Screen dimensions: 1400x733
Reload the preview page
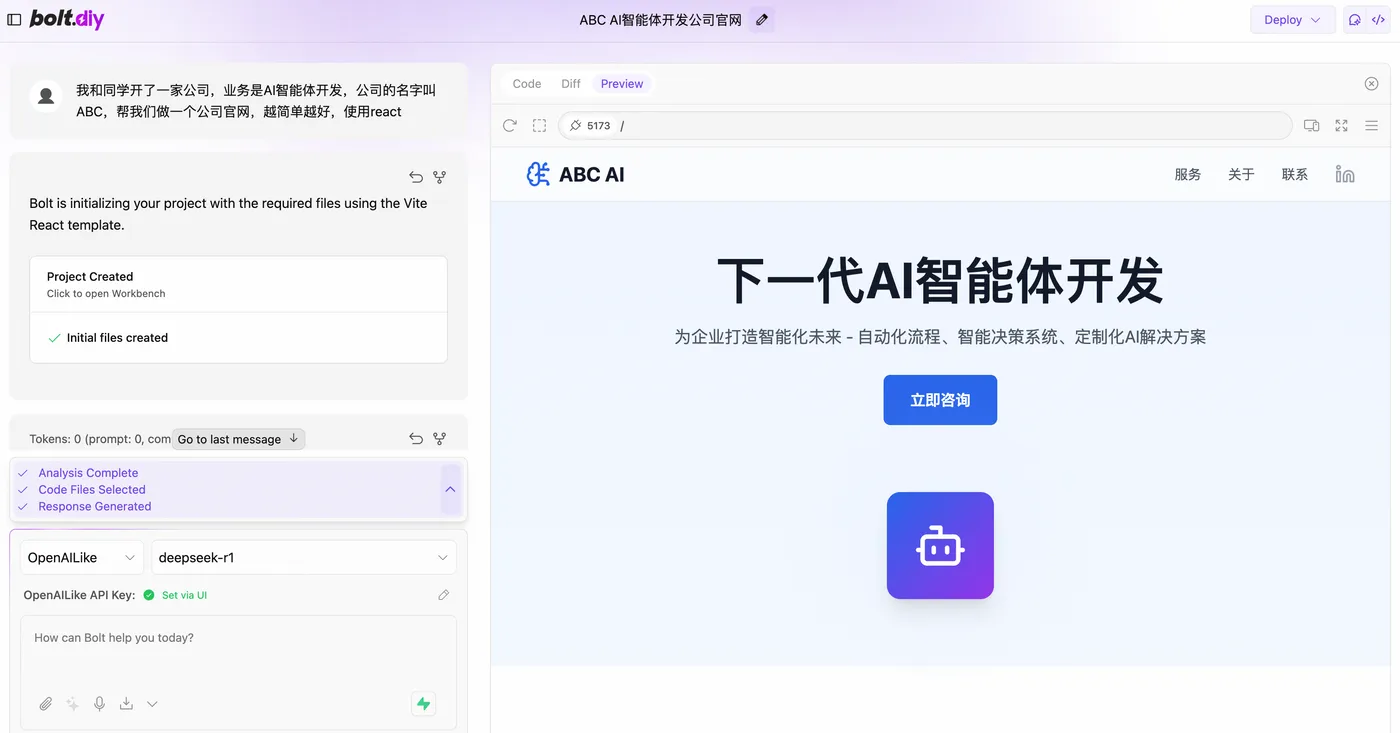(x=510, y=126)
